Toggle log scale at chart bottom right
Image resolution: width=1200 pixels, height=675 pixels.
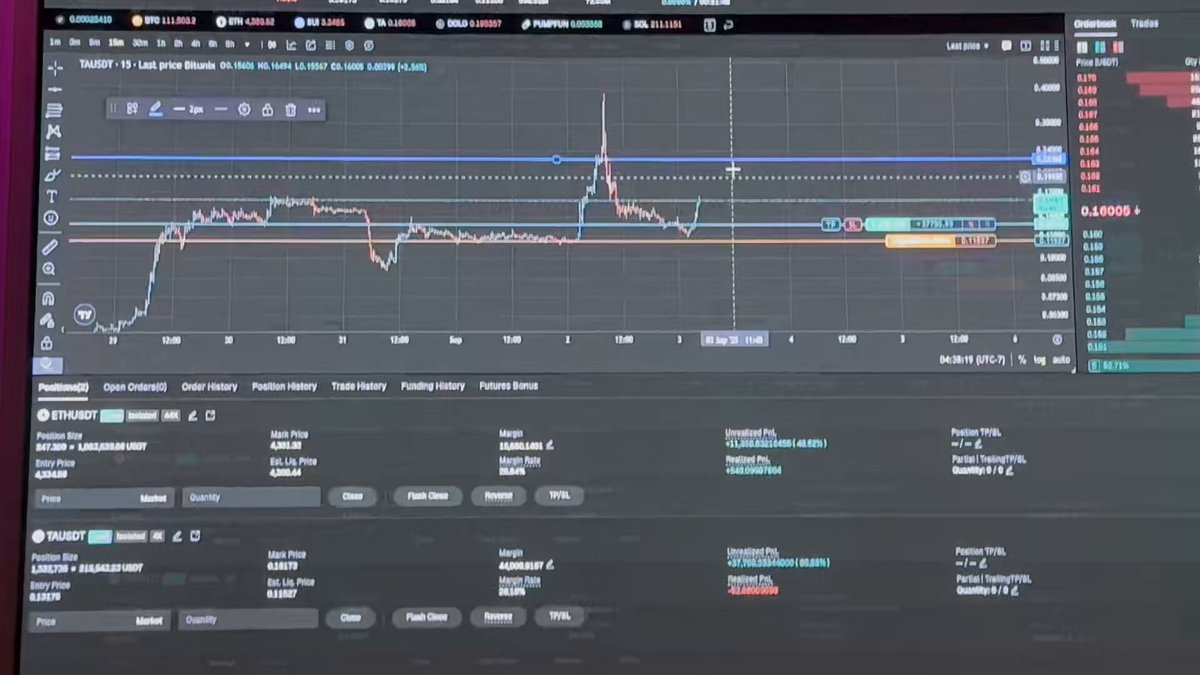pyautogui.click(x=1038, y=359)
